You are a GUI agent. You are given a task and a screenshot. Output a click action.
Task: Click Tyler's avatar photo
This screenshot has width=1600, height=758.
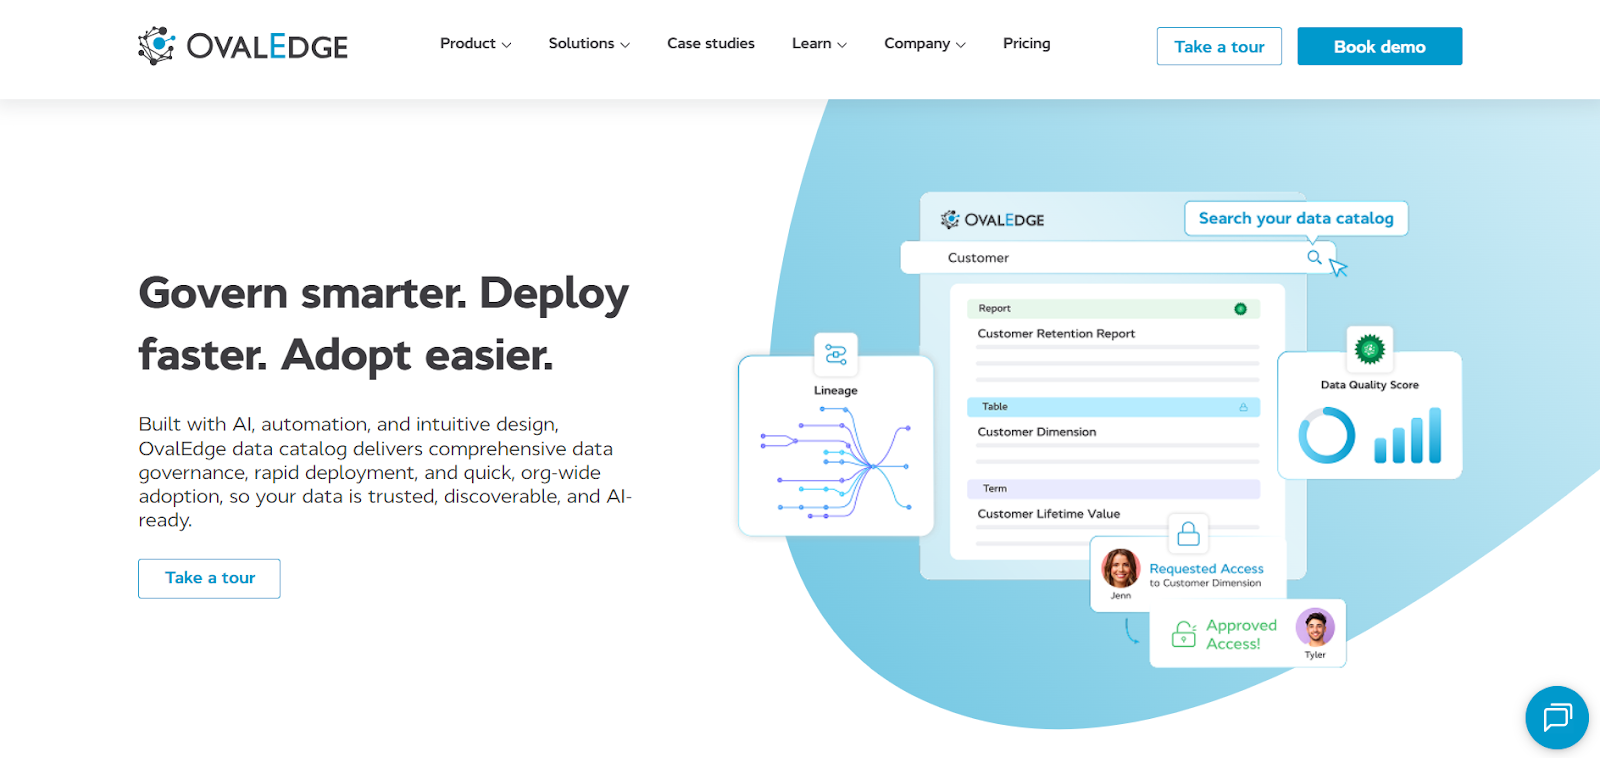coord(1315,628)
